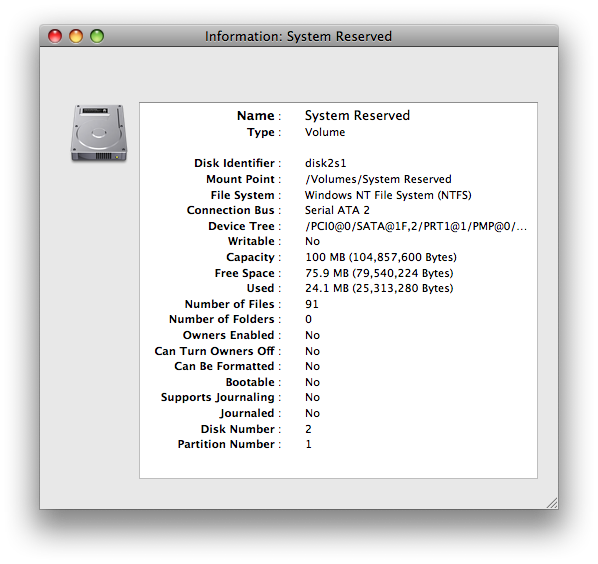This screenshot has width=598, height=564.
Task: Click the 'Serial ATA 2' value
Action: tap(337, 210)
